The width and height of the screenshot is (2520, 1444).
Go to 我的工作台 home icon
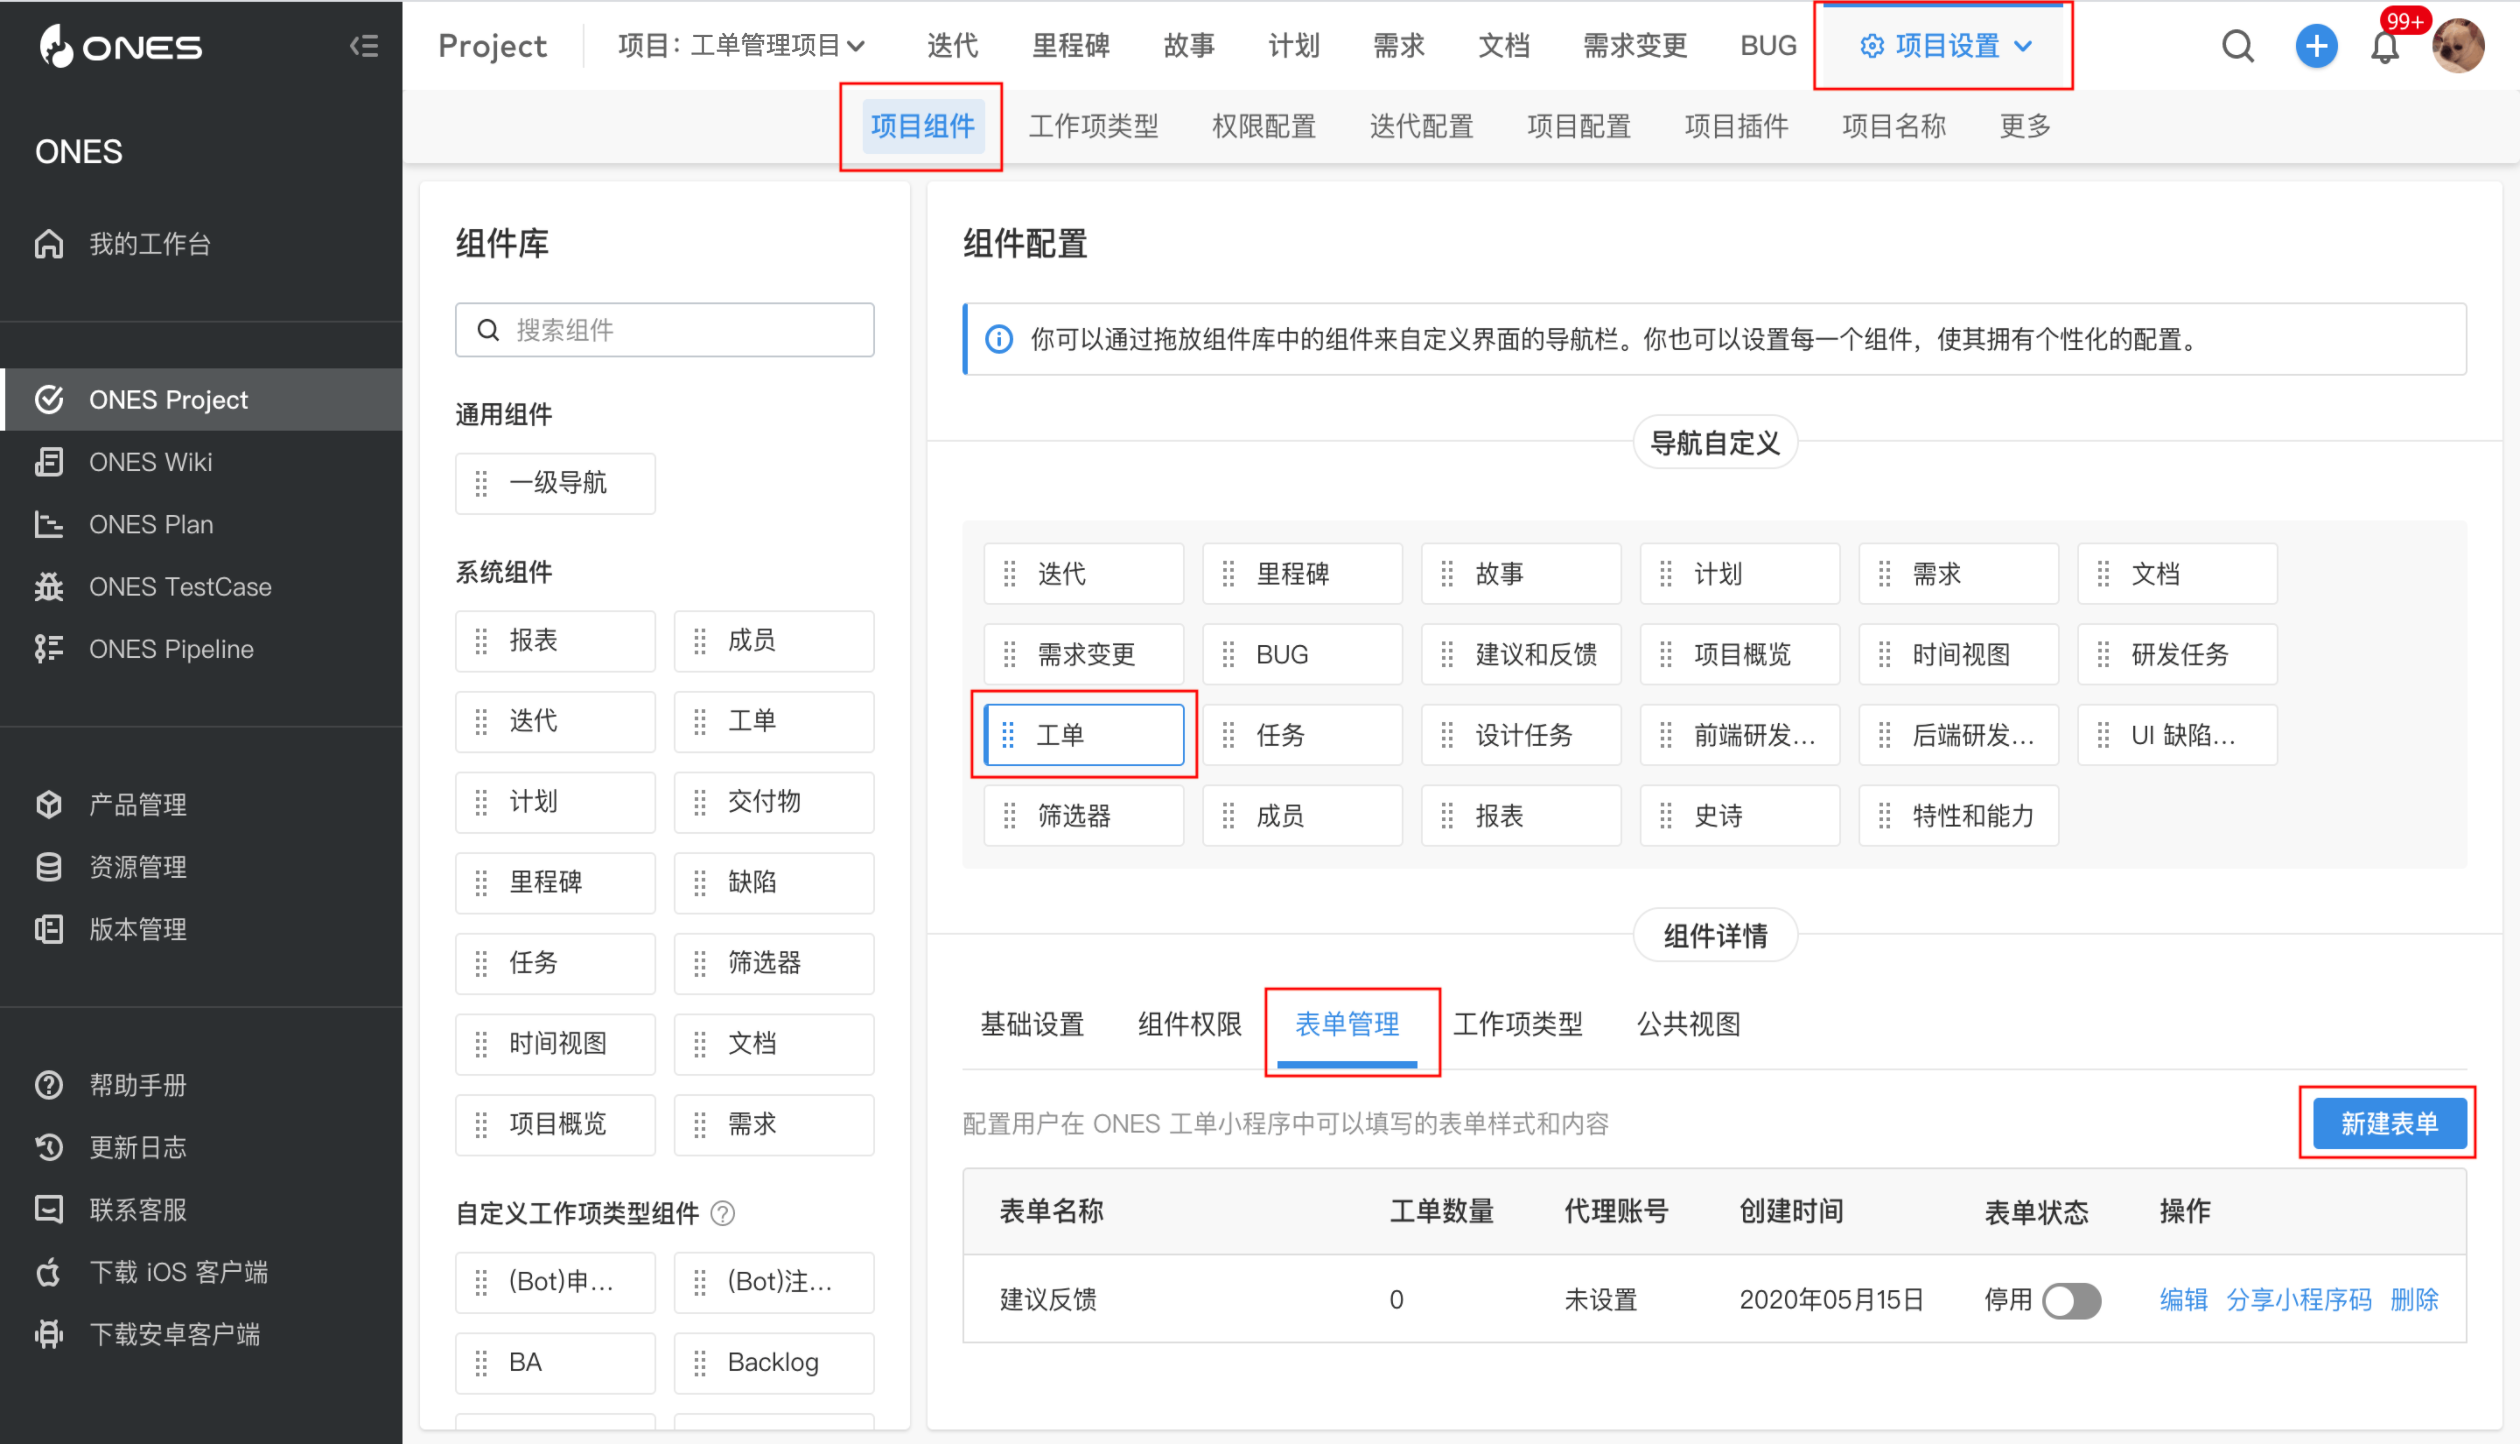pos(49,244)
